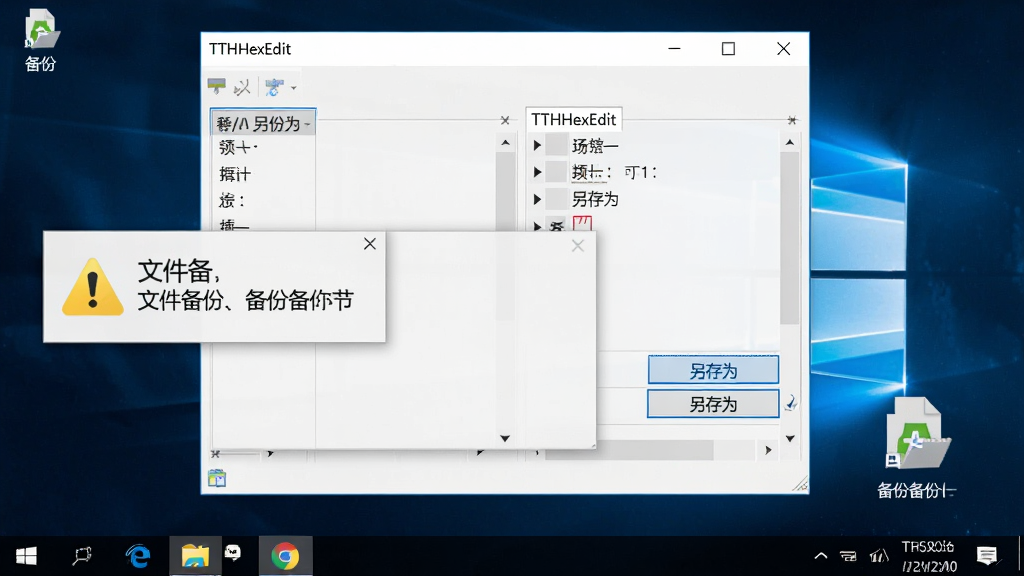
Task: Click the volume icon in the system tray
Action: (x=879, y=556)
